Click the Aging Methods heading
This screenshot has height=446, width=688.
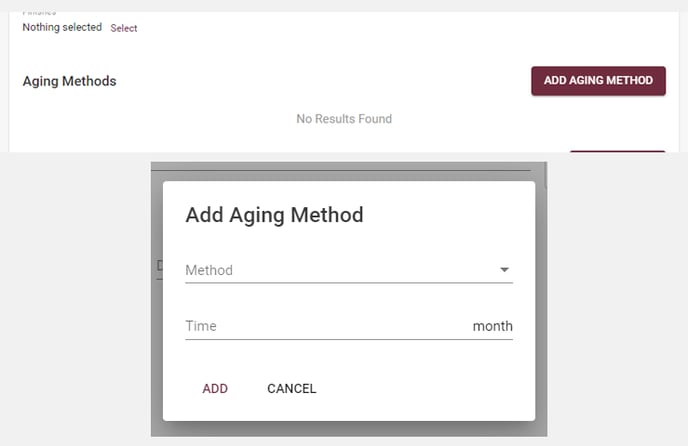click(x=69, y=81)
